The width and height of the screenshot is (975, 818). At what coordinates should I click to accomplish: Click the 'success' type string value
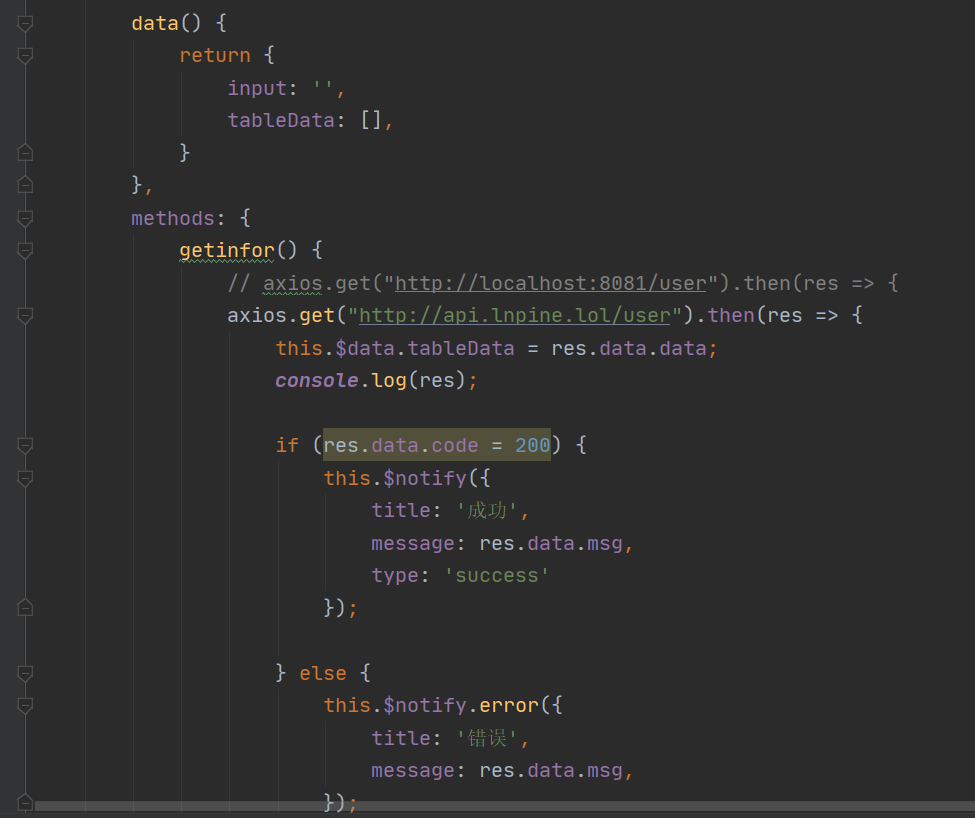pos(497,575)
